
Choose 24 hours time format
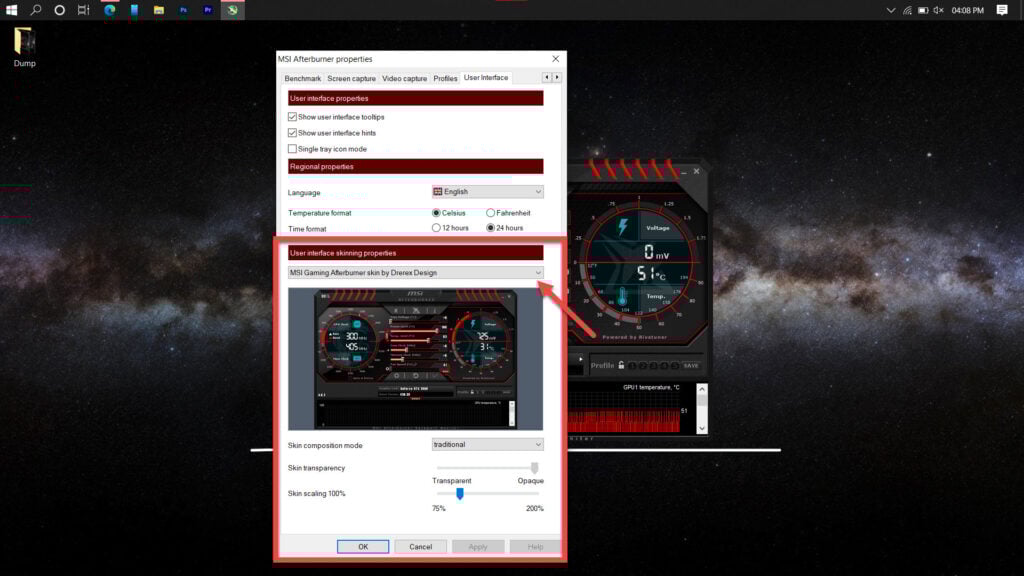click(x=490, y=228)
